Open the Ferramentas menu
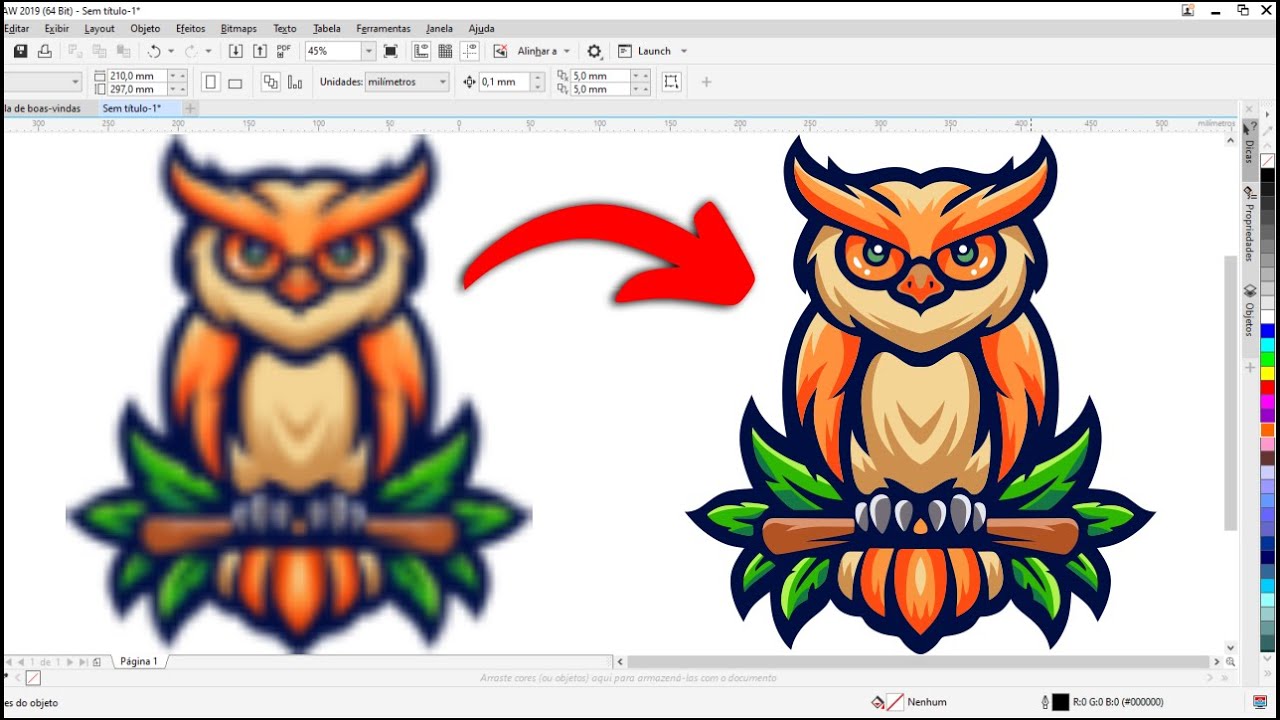Screen dimensions: 1280x720 [x=383, y=29]
